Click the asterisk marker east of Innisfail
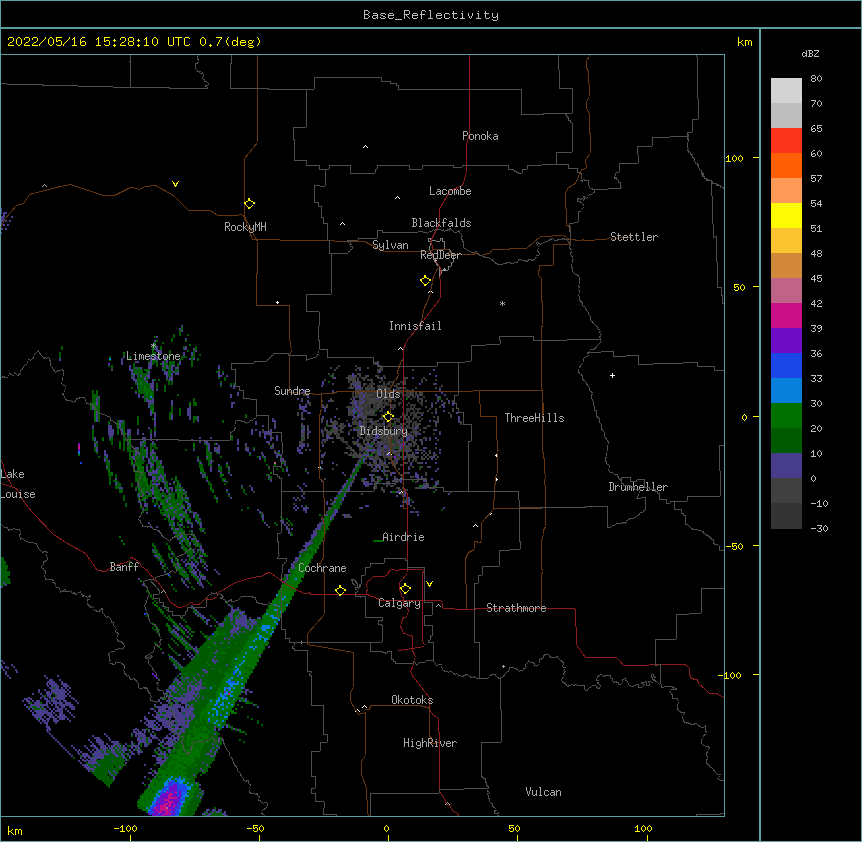862x842 pixels. pyautogui.click(x=502, y=303)
